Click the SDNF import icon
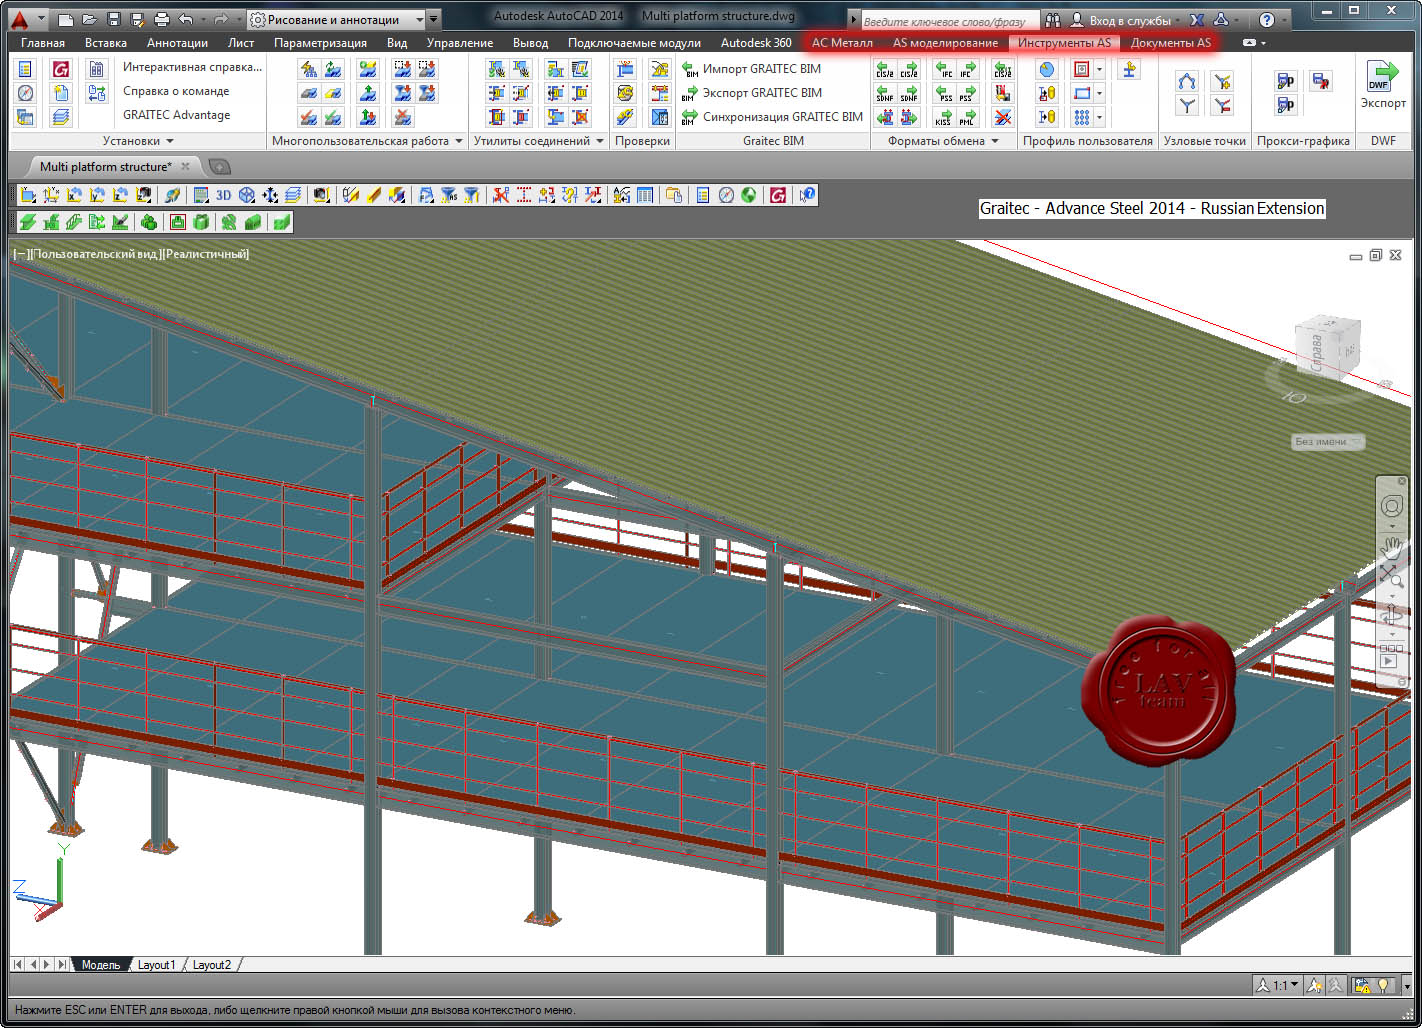The width and height of the screenshot is (1422, 1028). point(885,93)
